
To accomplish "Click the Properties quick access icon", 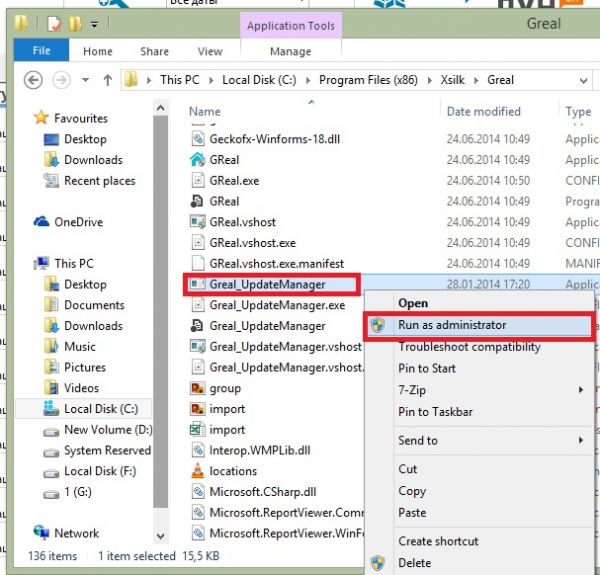I will [54, 24].
